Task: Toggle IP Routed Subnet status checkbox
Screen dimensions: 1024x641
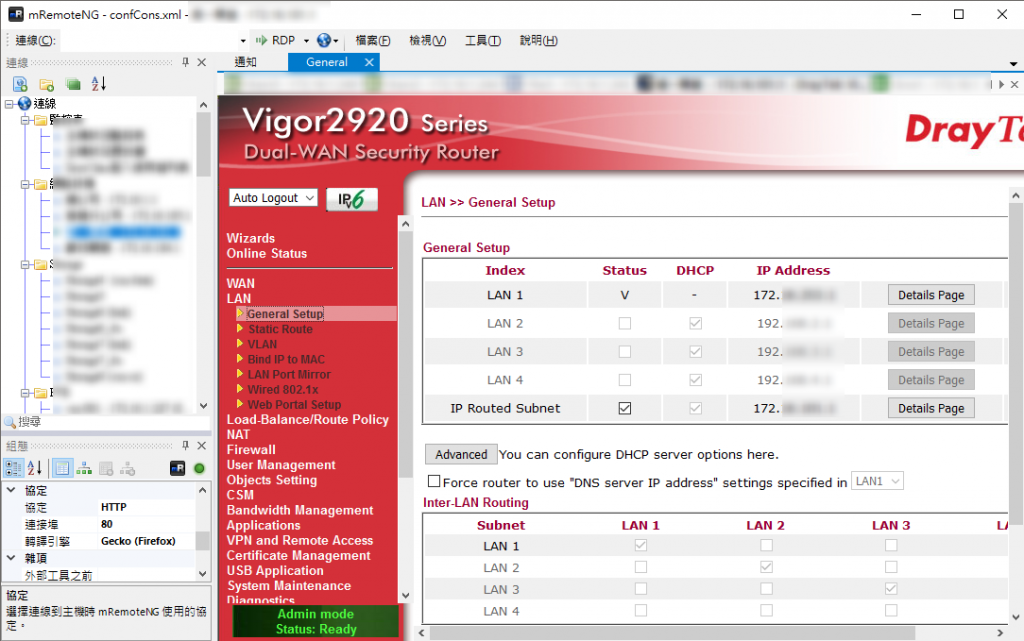Action: click(625, 408)
